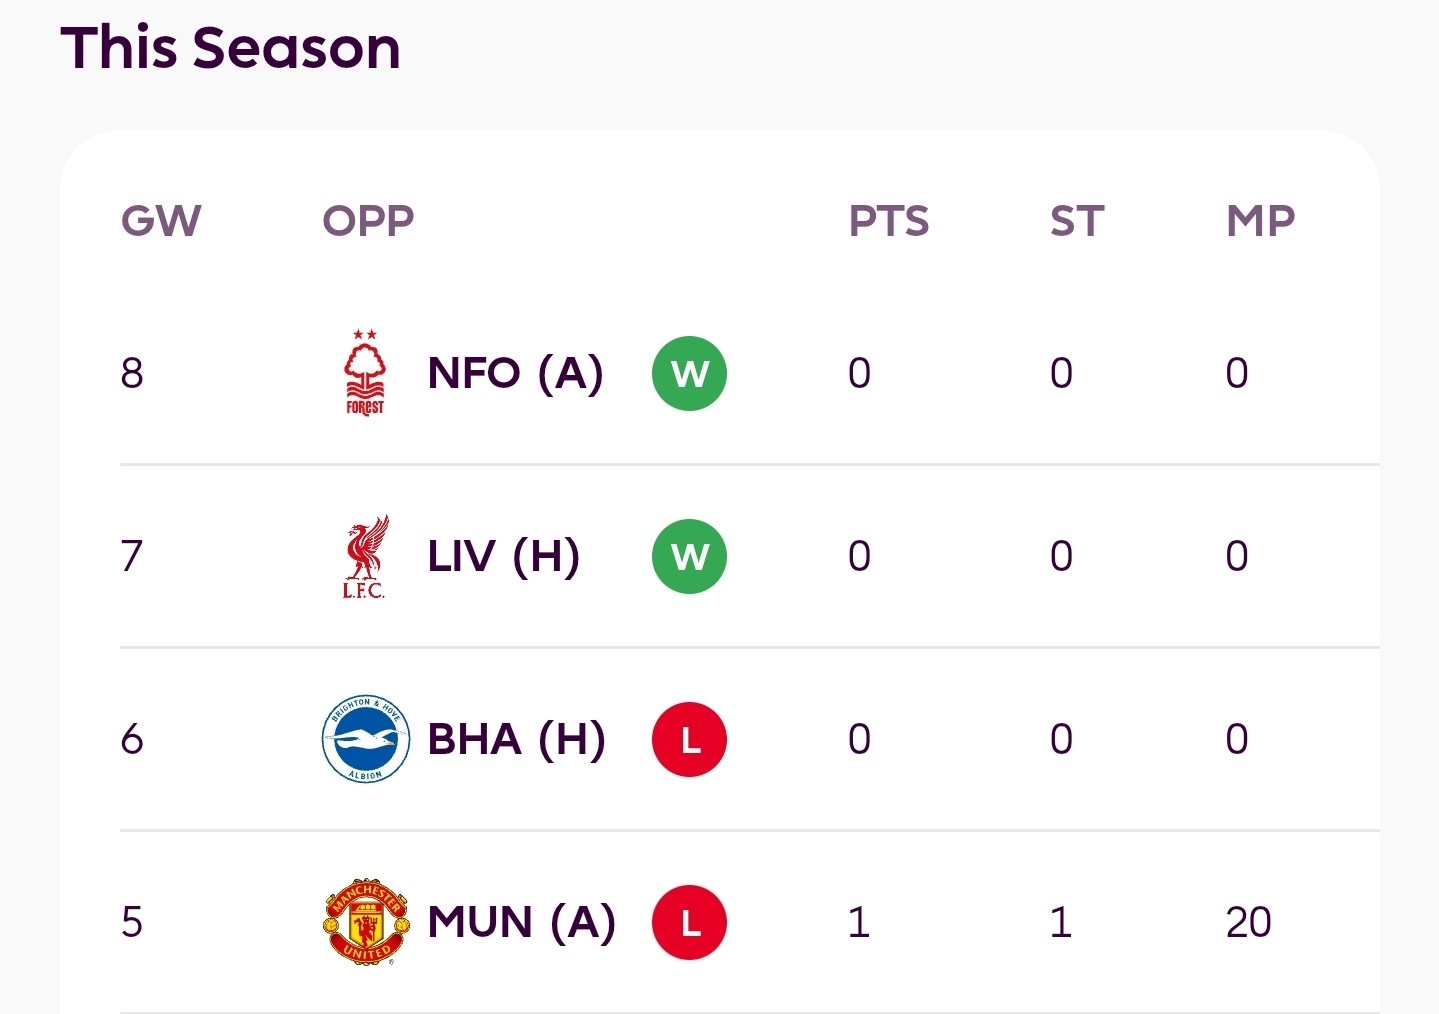
Task: Click red L result badge for MUN
Action: [x=689, y=922]
